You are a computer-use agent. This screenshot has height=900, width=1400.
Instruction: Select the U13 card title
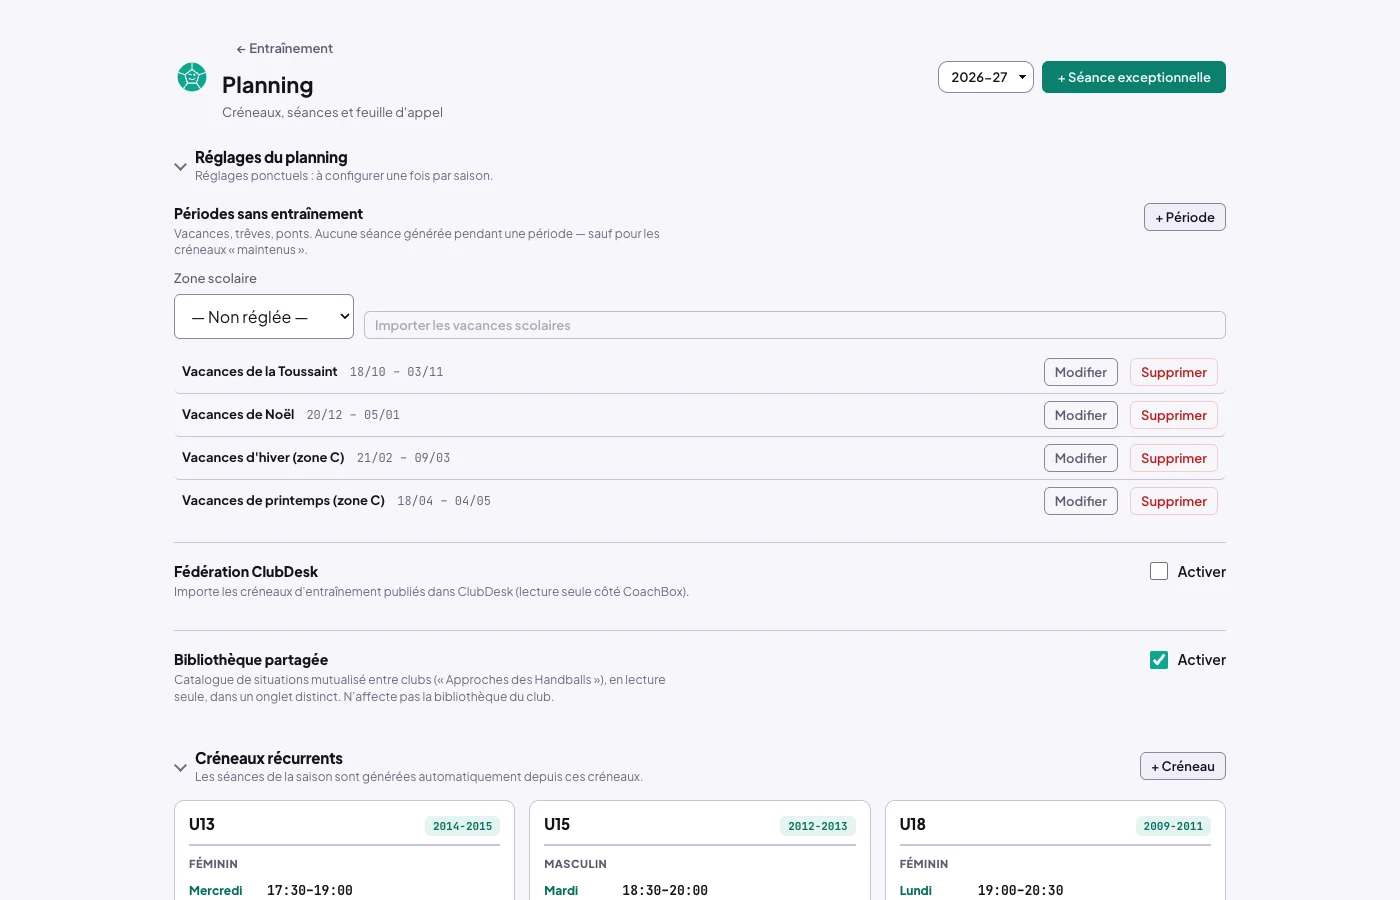tap(202, 824)
